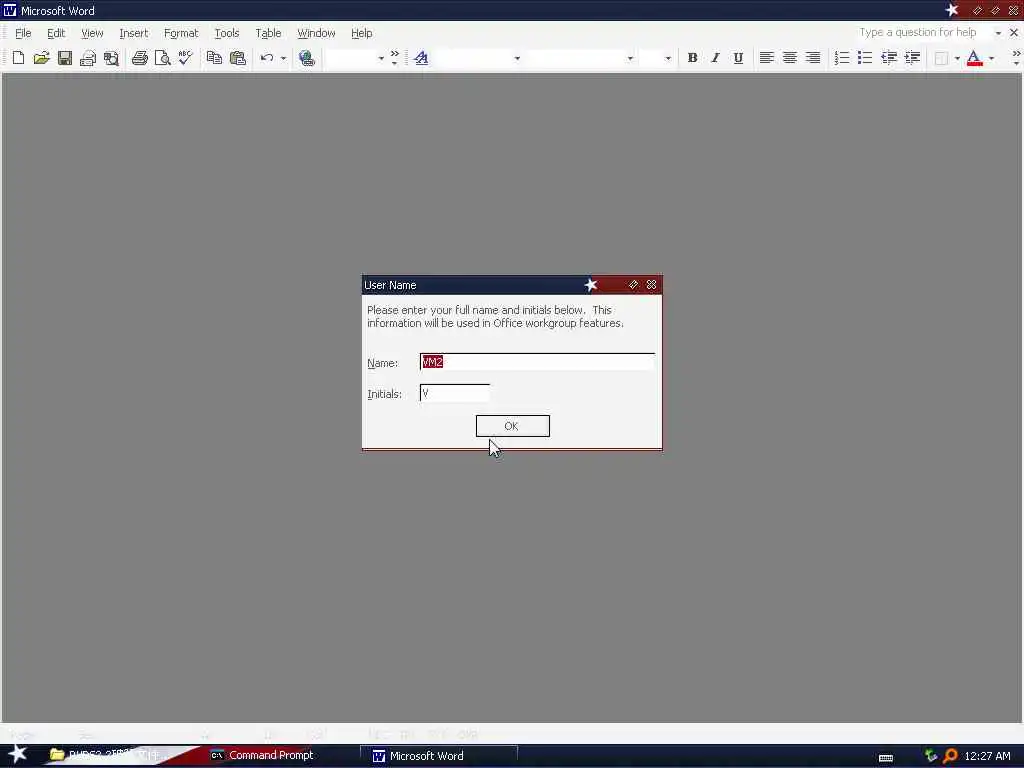Image resolution: width=1024 pixels, height=768 pixels.
Task: Expand Standard toolbar options chevron
Action: tap(394, 58)
